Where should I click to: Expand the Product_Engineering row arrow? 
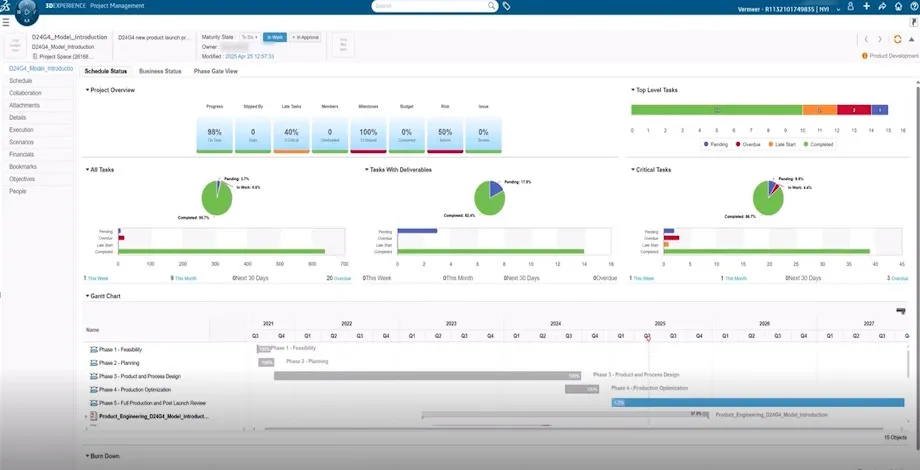coord(86,417)
